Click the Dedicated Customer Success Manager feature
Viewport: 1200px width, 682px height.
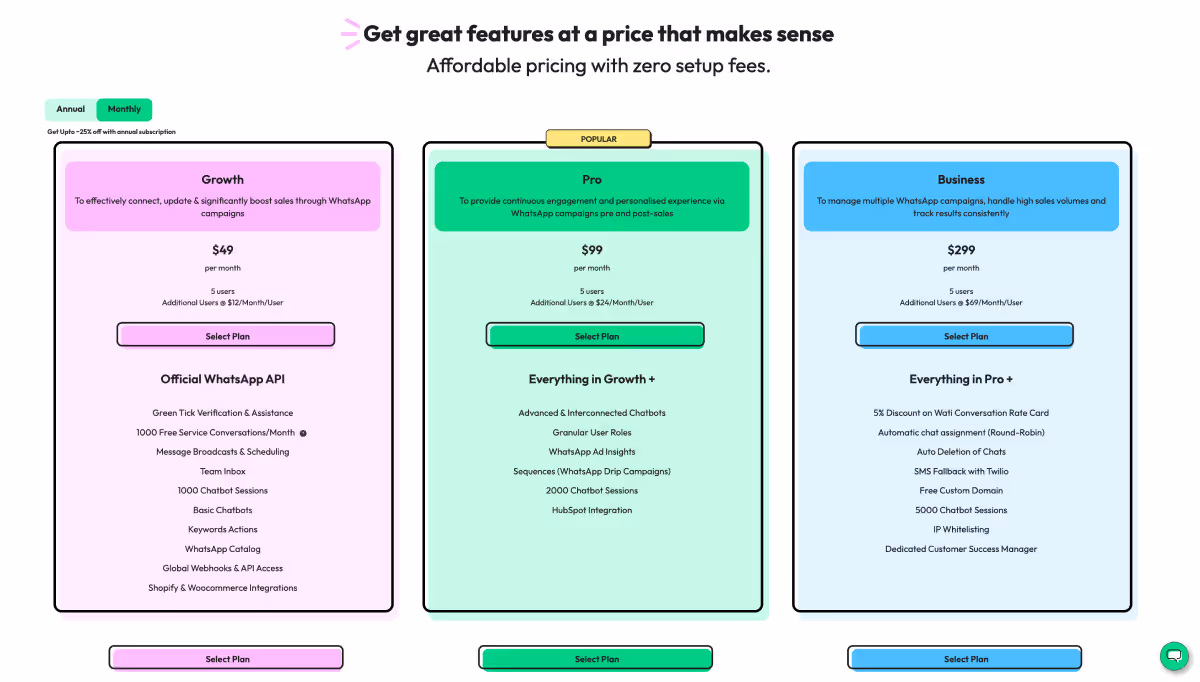click(x=961, y=549)
